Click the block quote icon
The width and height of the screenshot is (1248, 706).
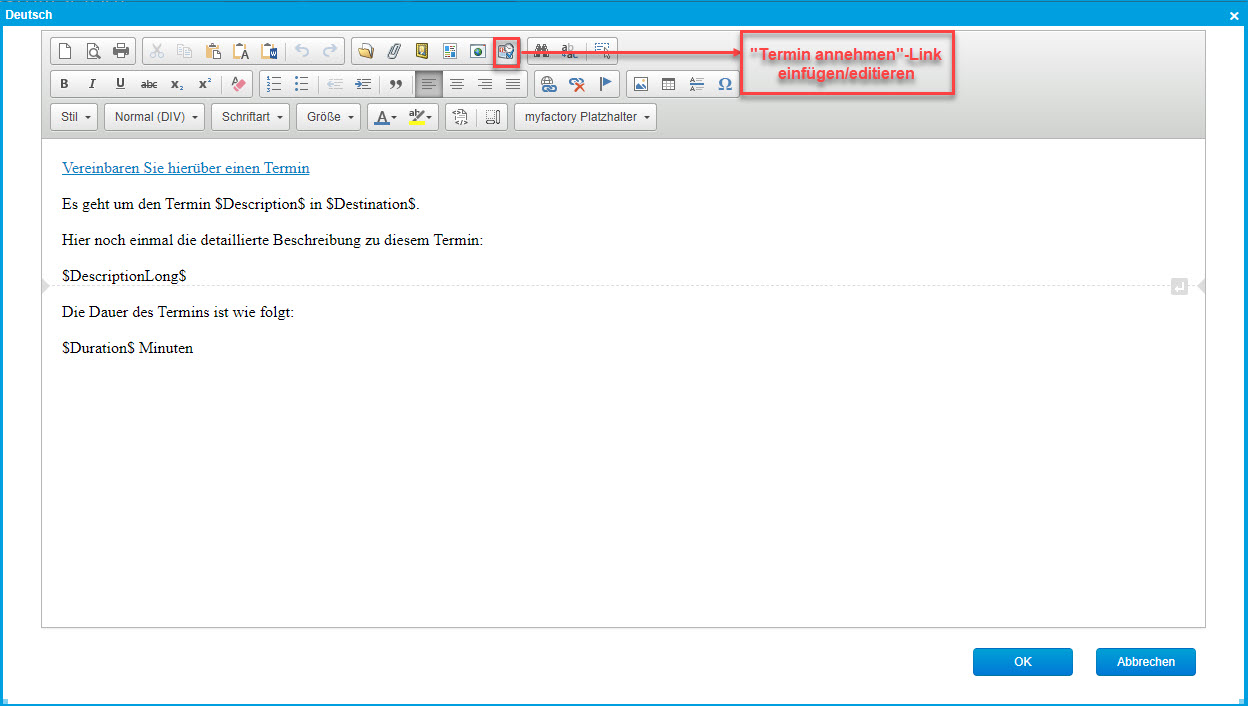click(395, 84)
